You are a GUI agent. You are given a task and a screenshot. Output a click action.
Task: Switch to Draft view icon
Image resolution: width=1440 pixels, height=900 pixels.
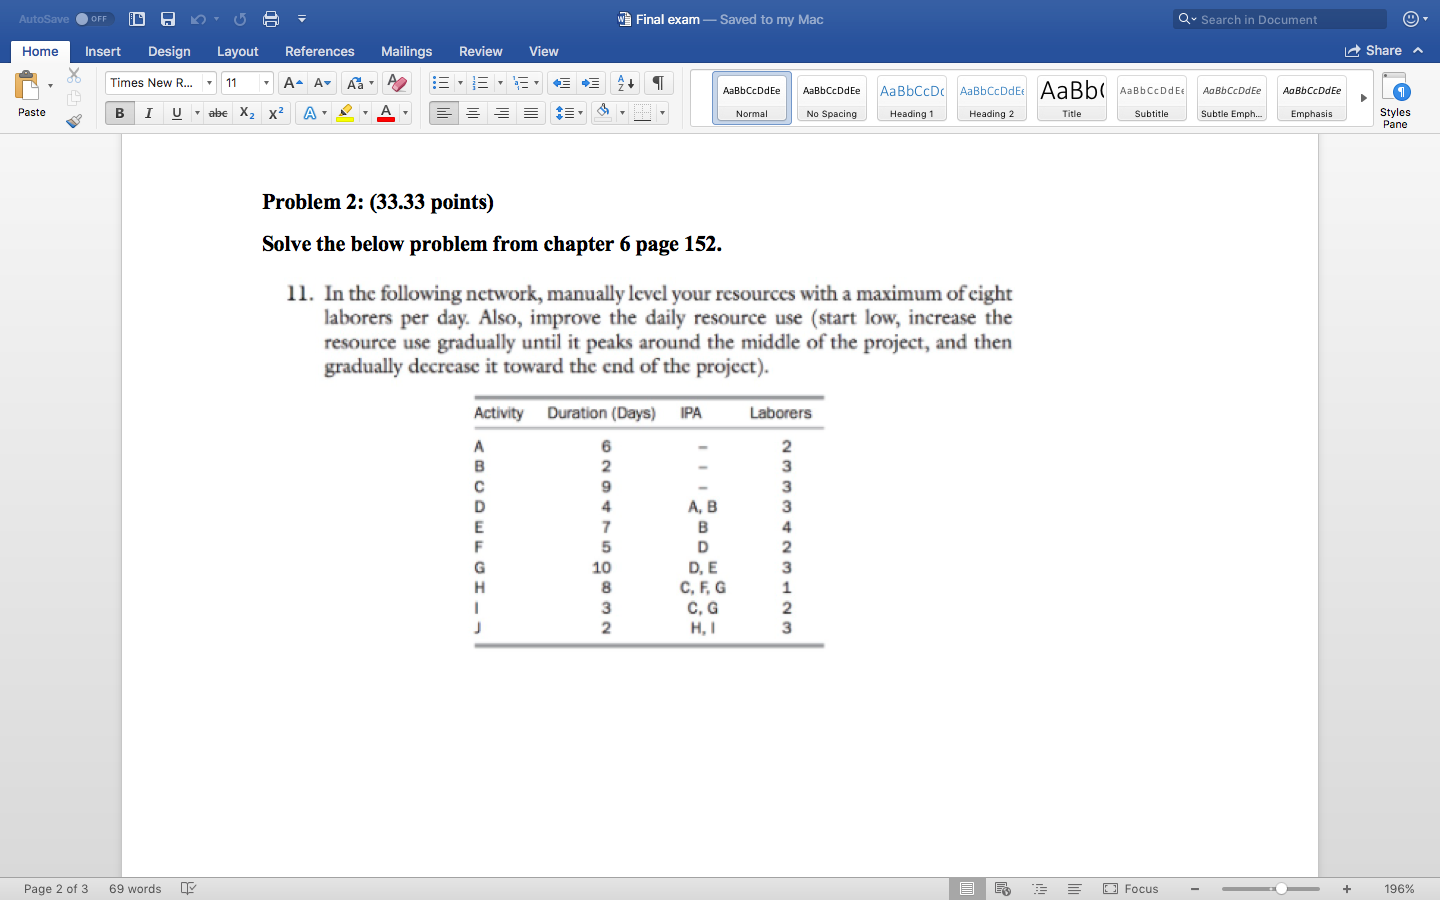(x=1075, y=888)
